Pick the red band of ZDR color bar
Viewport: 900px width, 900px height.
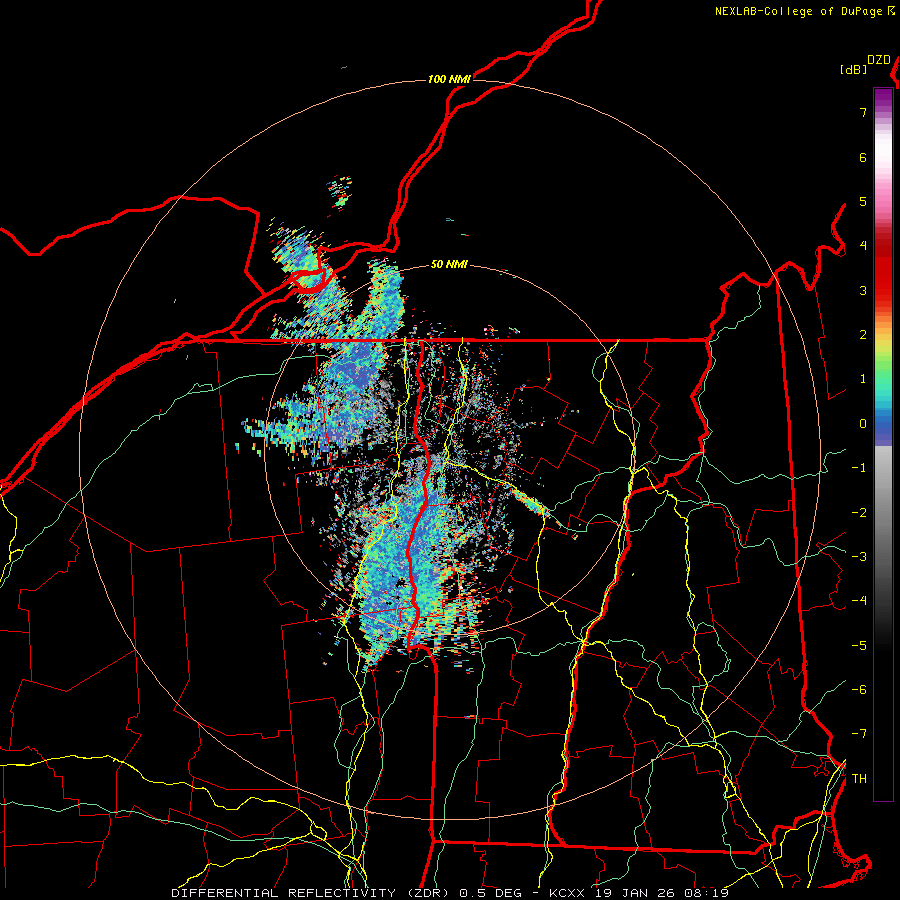883,273
